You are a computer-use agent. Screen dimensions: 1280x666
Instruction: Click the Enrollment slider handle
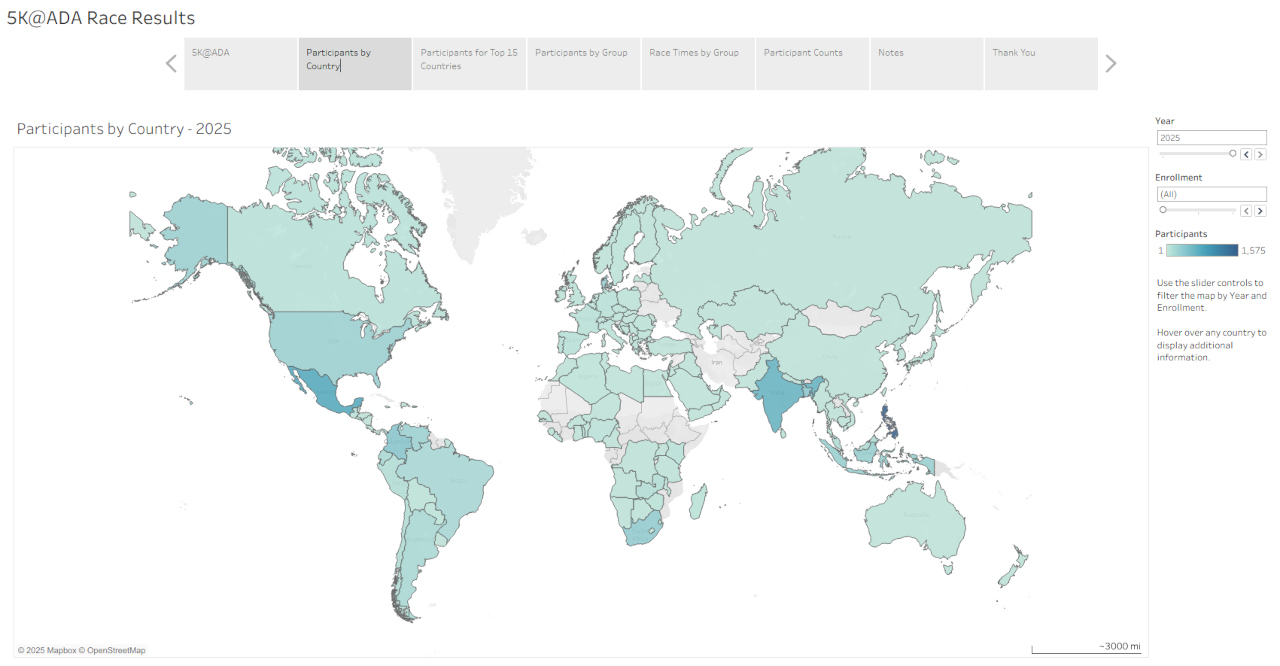[1162, 210]
